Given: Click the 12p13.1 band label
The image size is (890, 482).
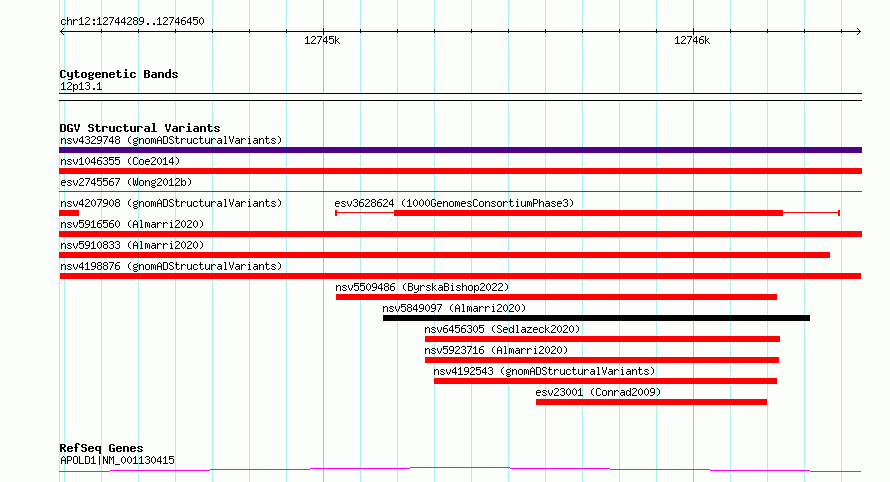Looking at the screenshot, I should point(81,86).
